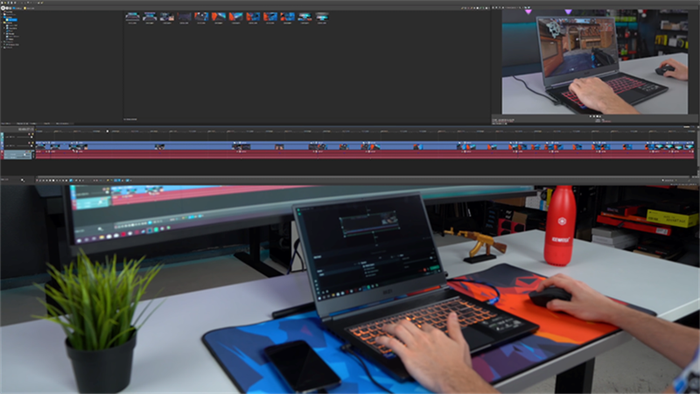Click the red audio track waveform

click(x=365, y=154)
